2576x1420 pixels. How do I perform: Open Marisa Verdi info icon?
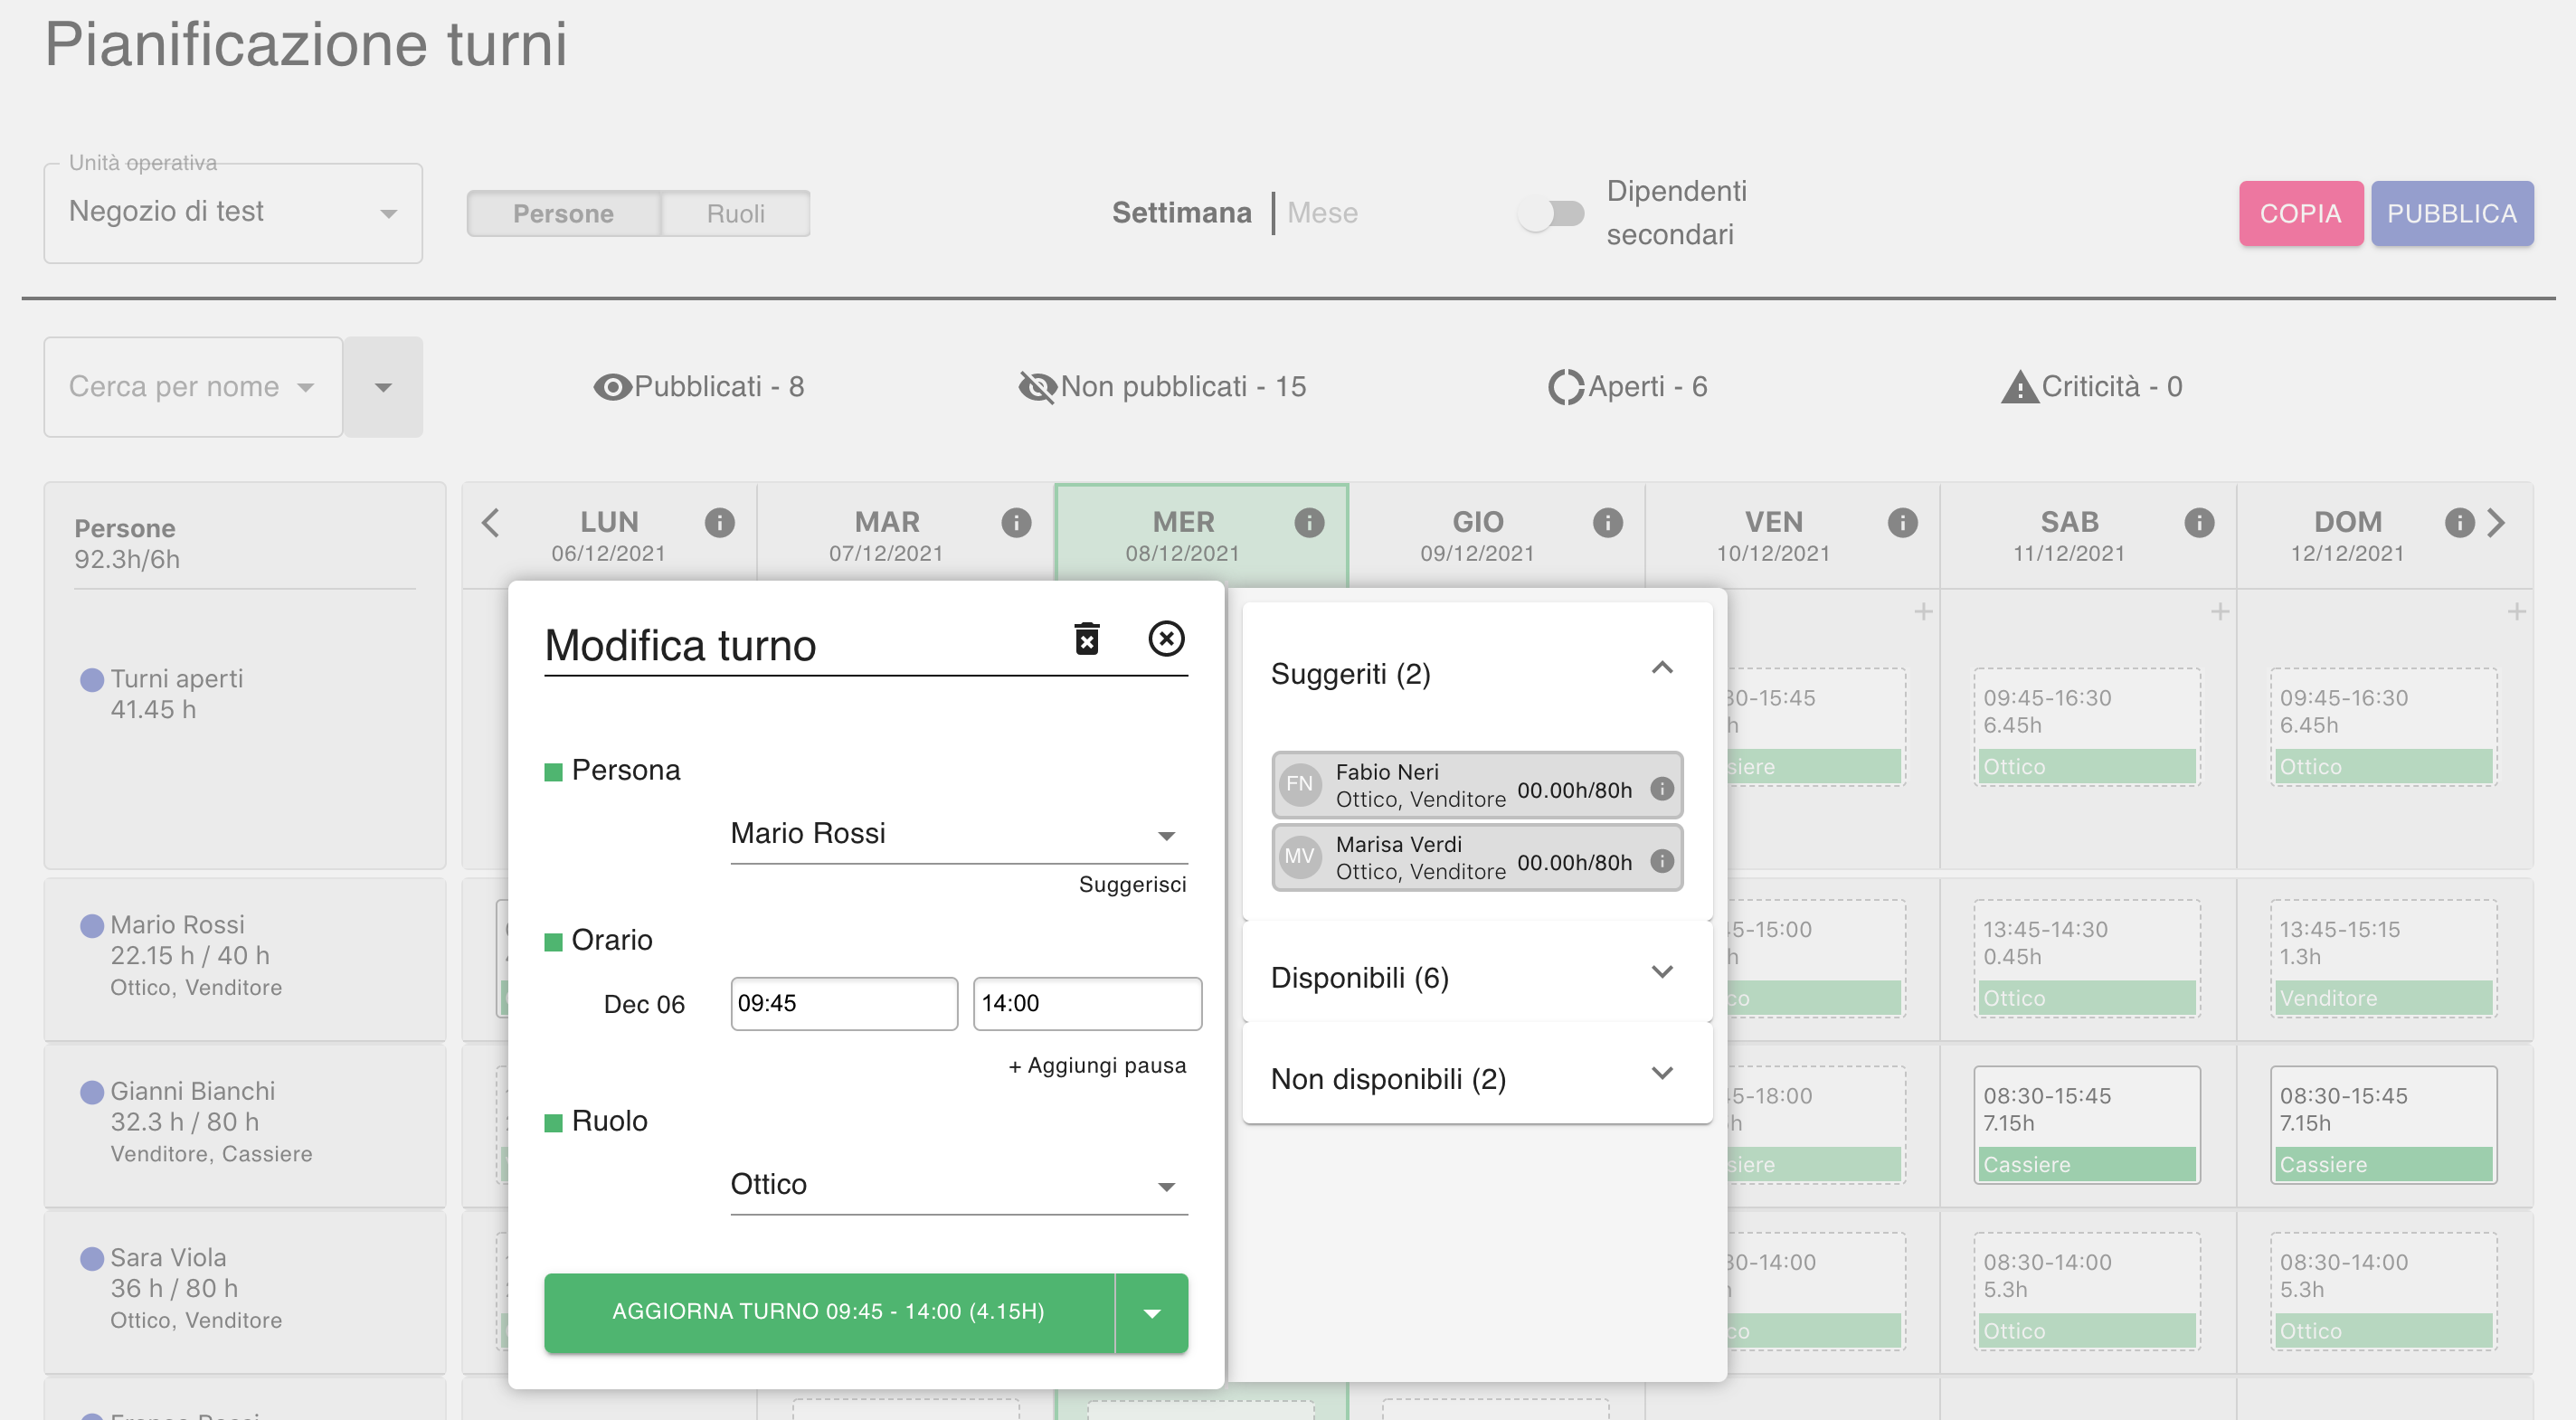pos(1662,861)
